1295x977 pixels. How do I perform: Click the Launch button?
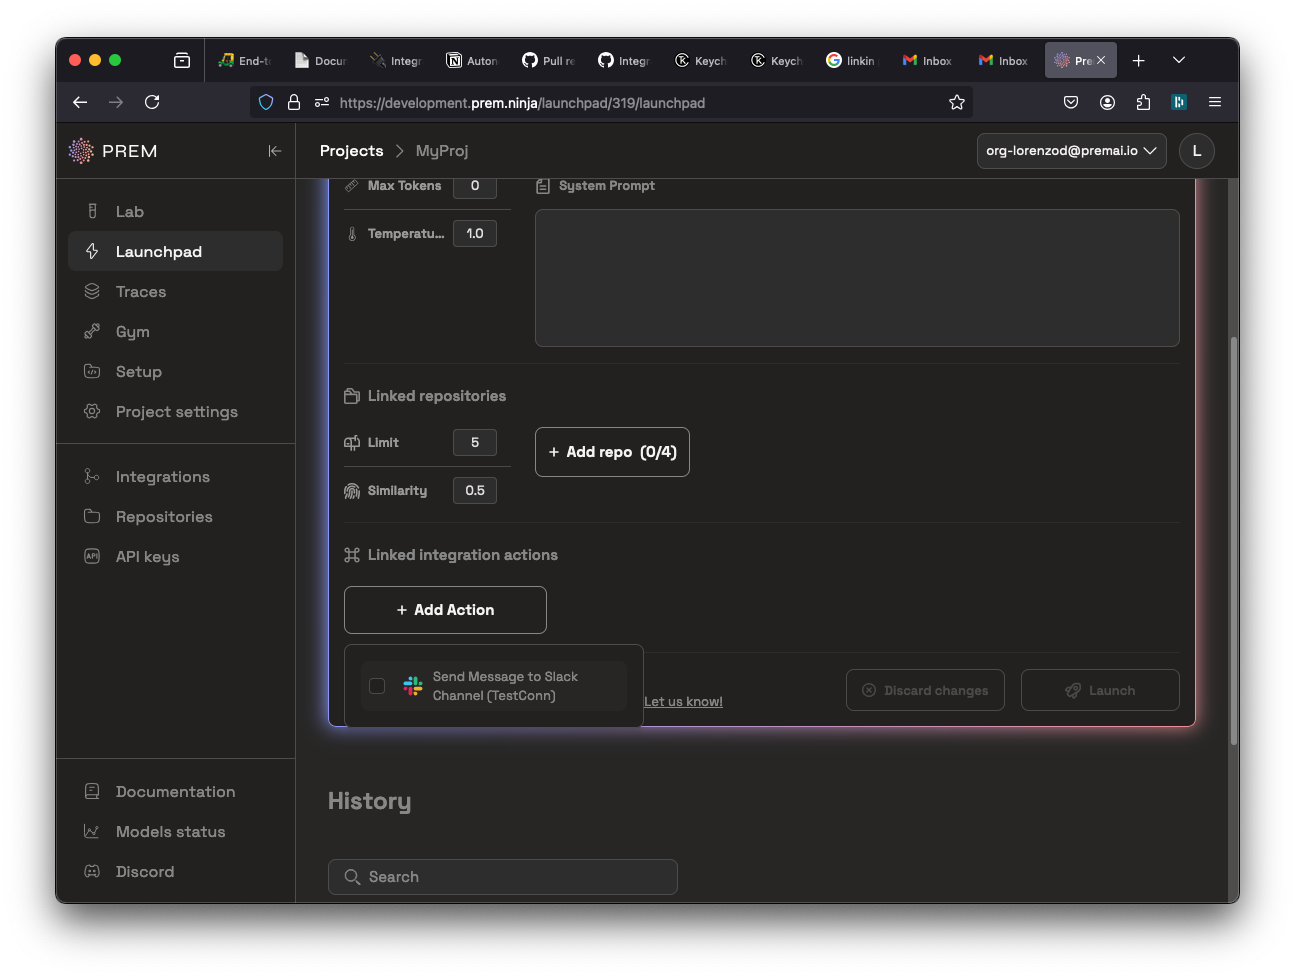(1100, 690)
